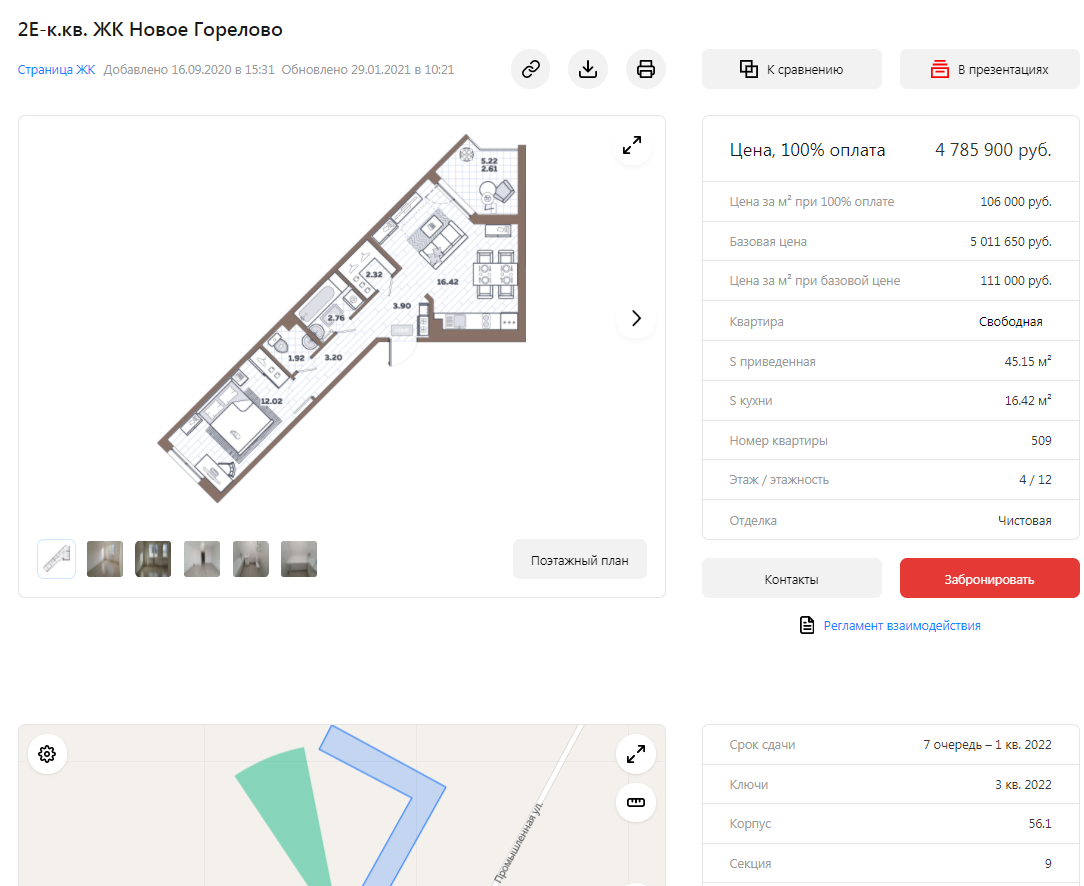
Task: Select the third photo thumbnail
Action: (x=202, y=559)
